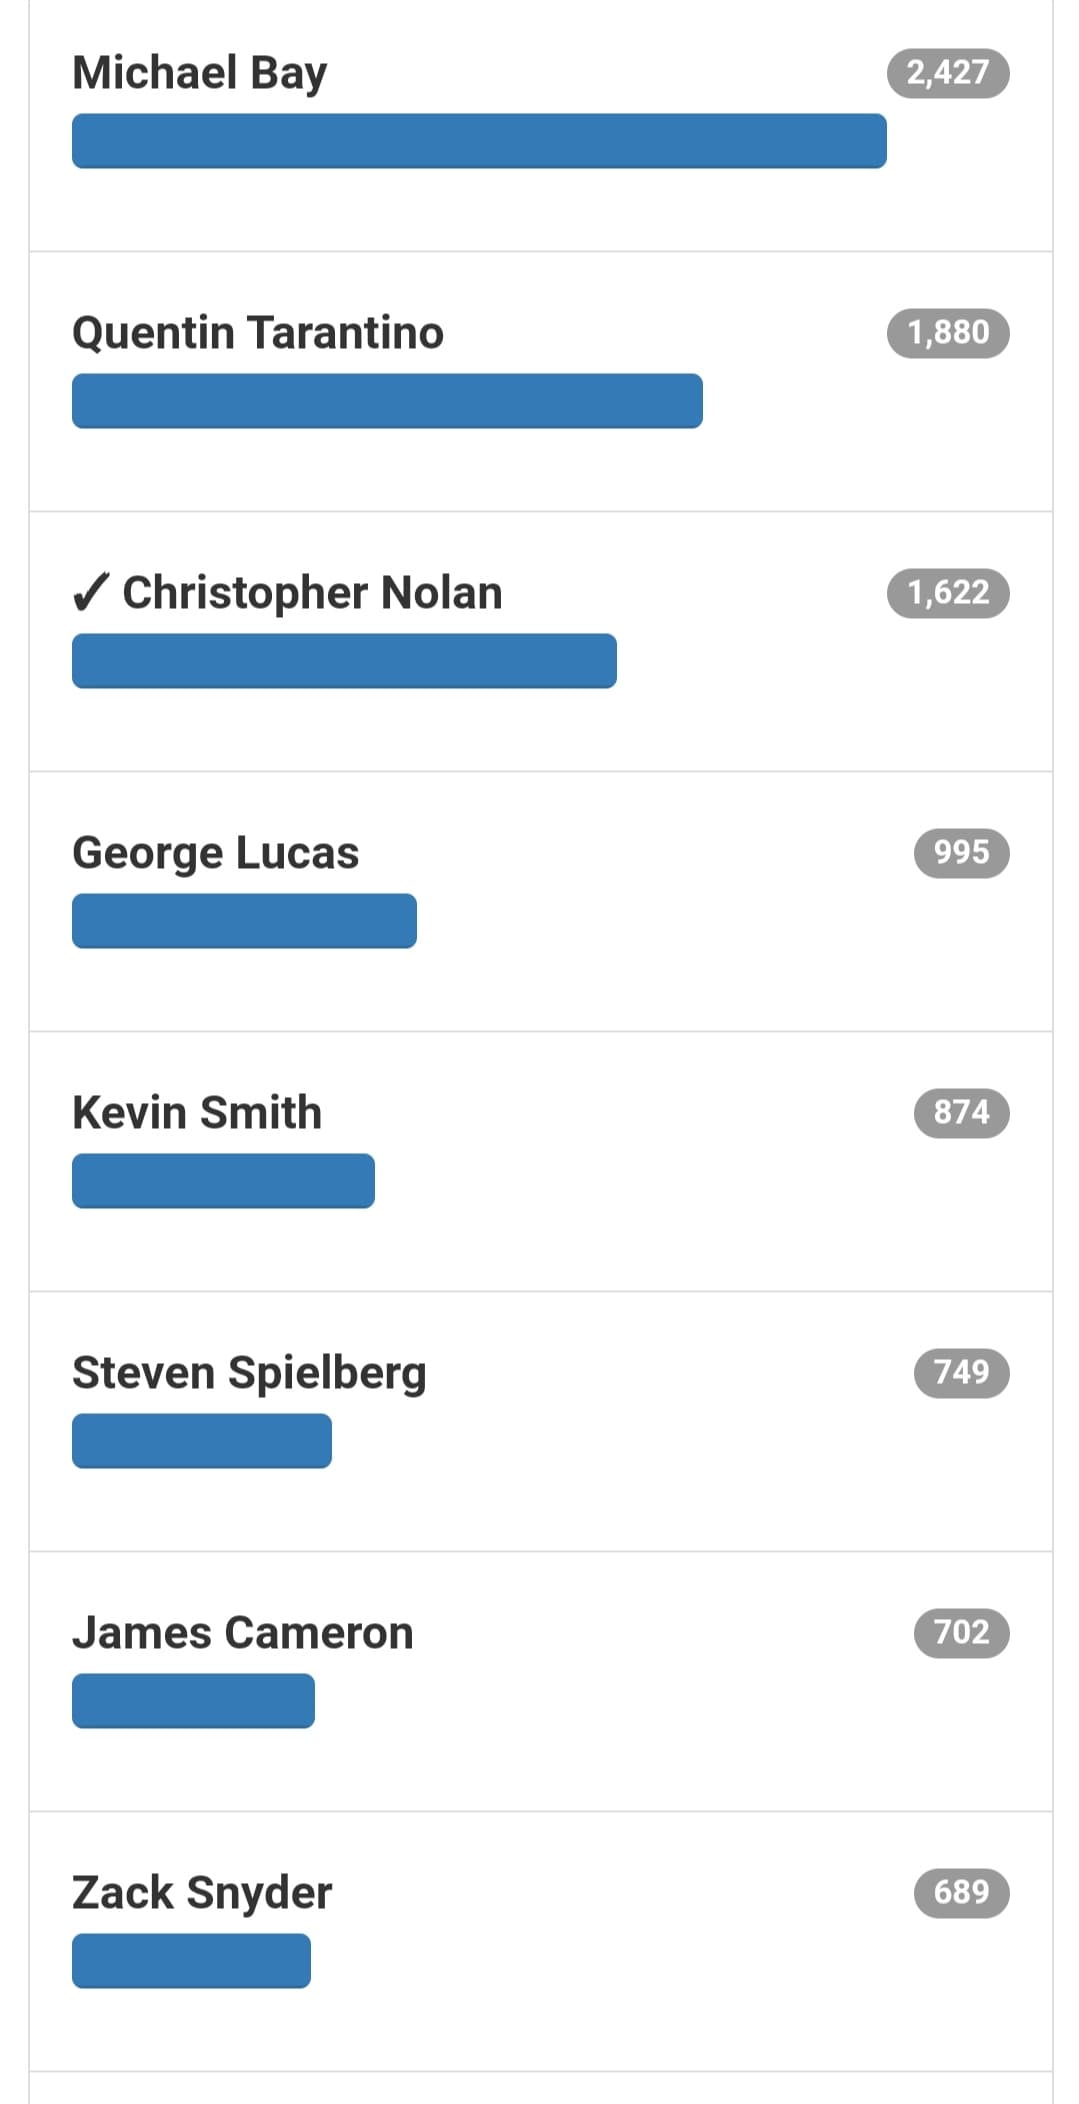Click the 702 count badge

pyautogui.click(x=962, y=1633)
